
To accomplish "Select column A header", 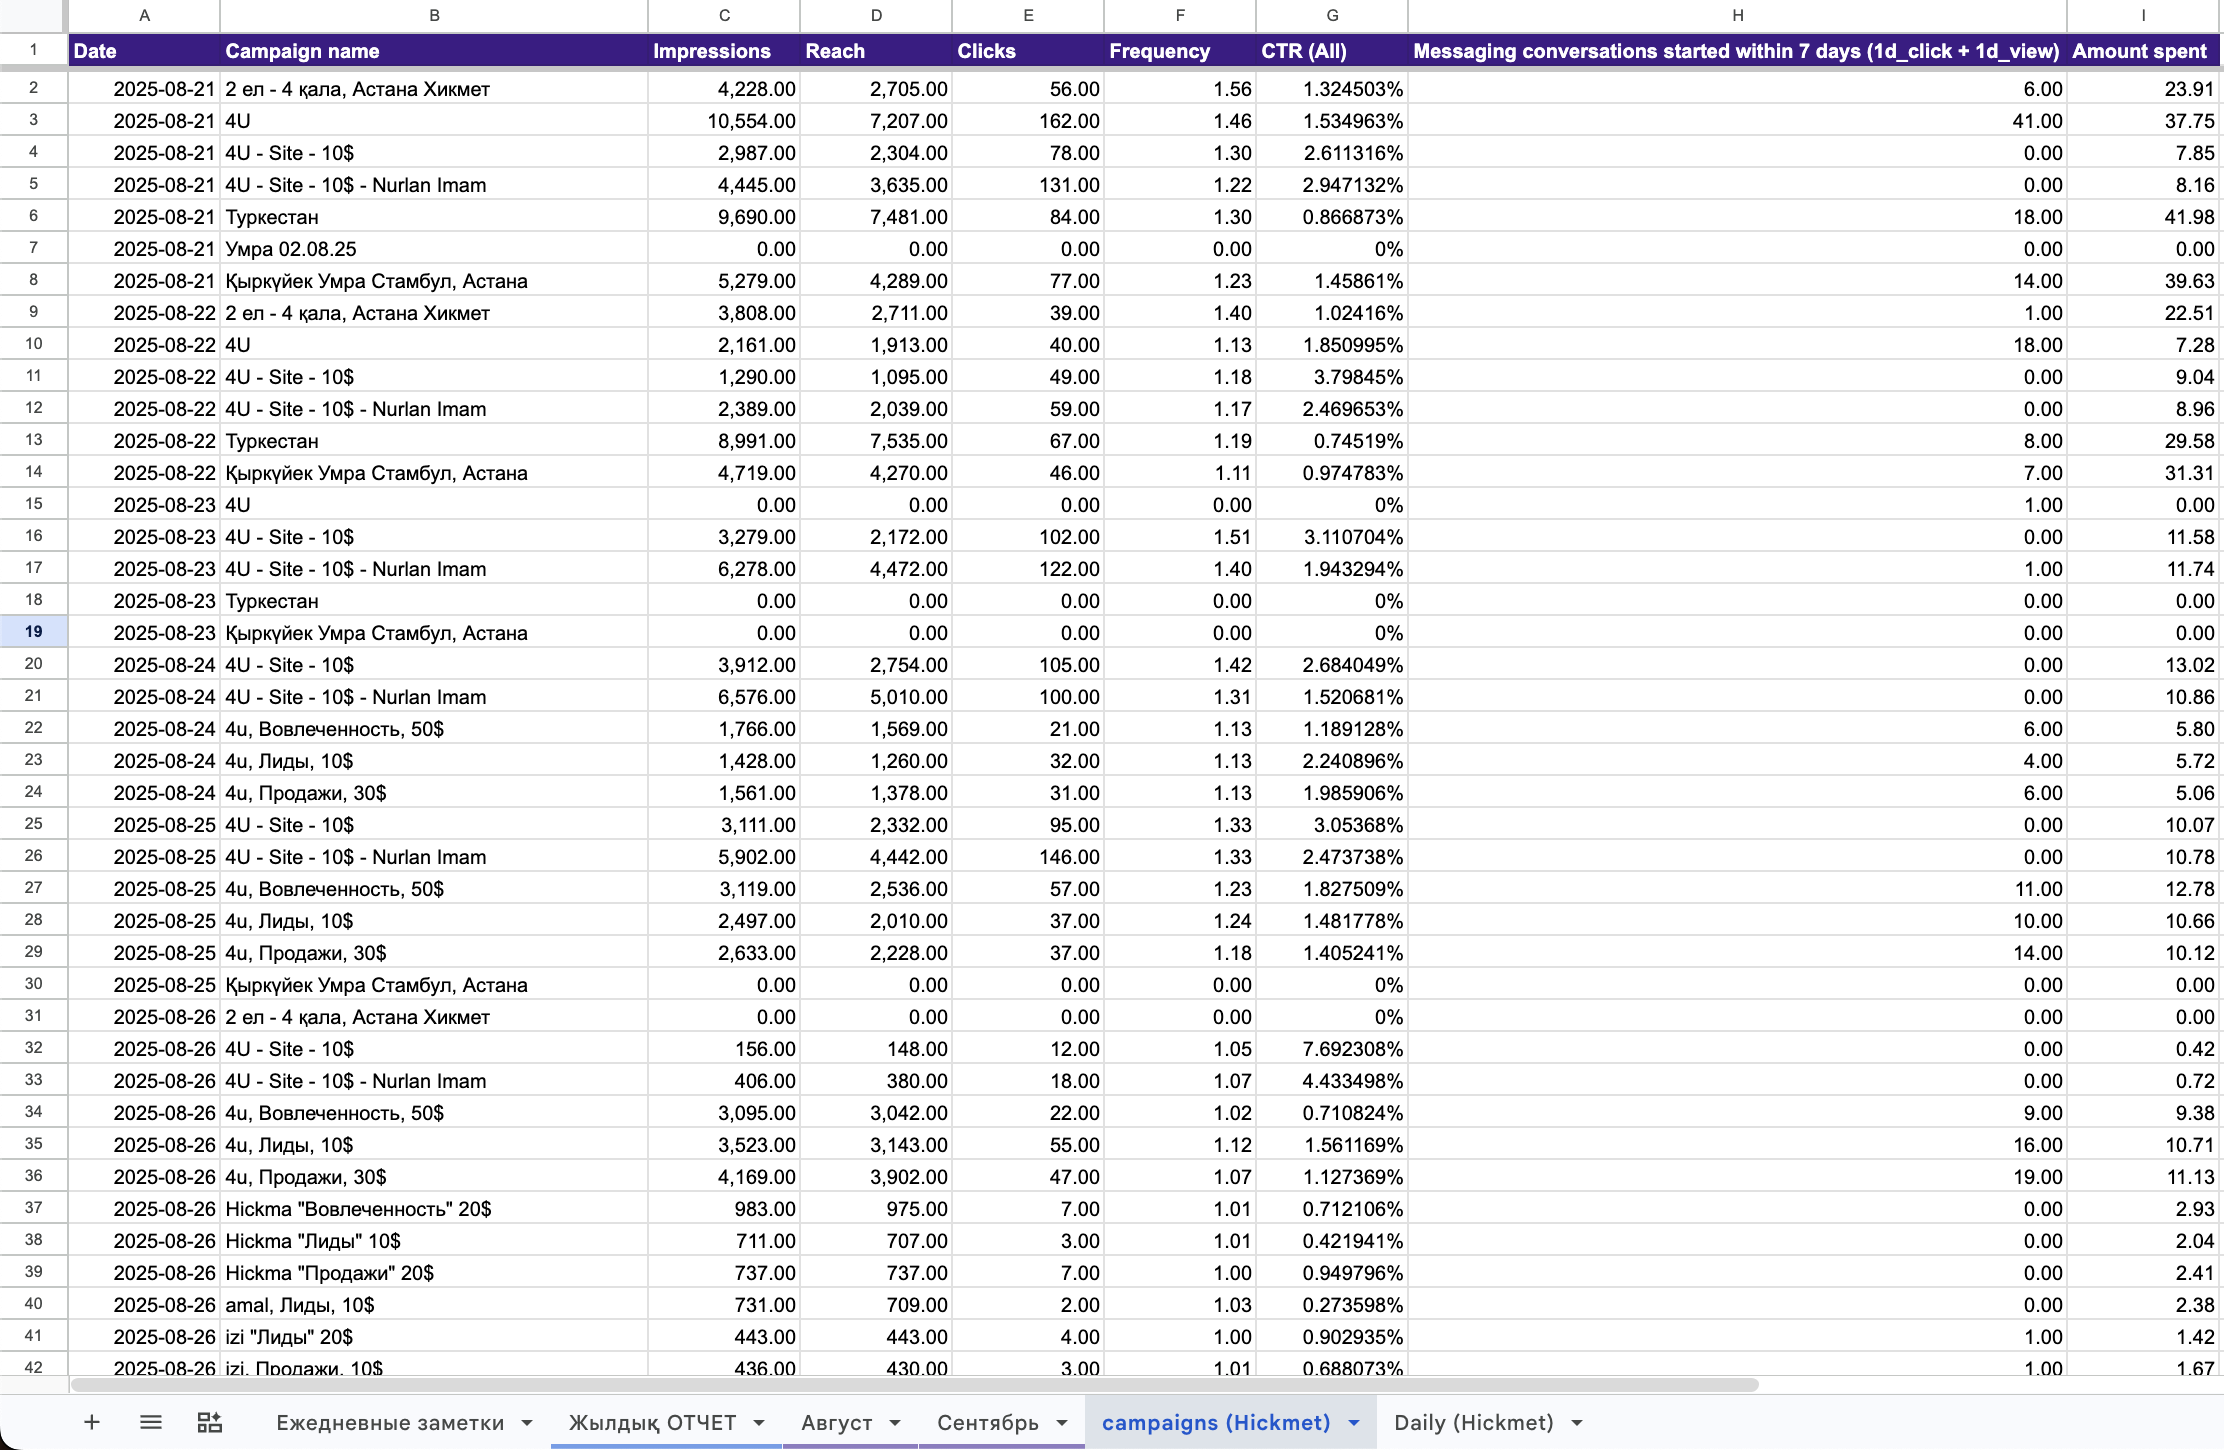I will (144, 16).
